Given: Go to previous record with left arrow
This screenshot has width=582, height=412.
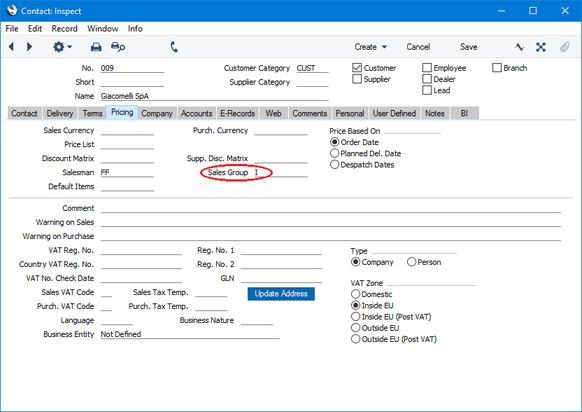Looking at the screenshot, I should (11, 47).
